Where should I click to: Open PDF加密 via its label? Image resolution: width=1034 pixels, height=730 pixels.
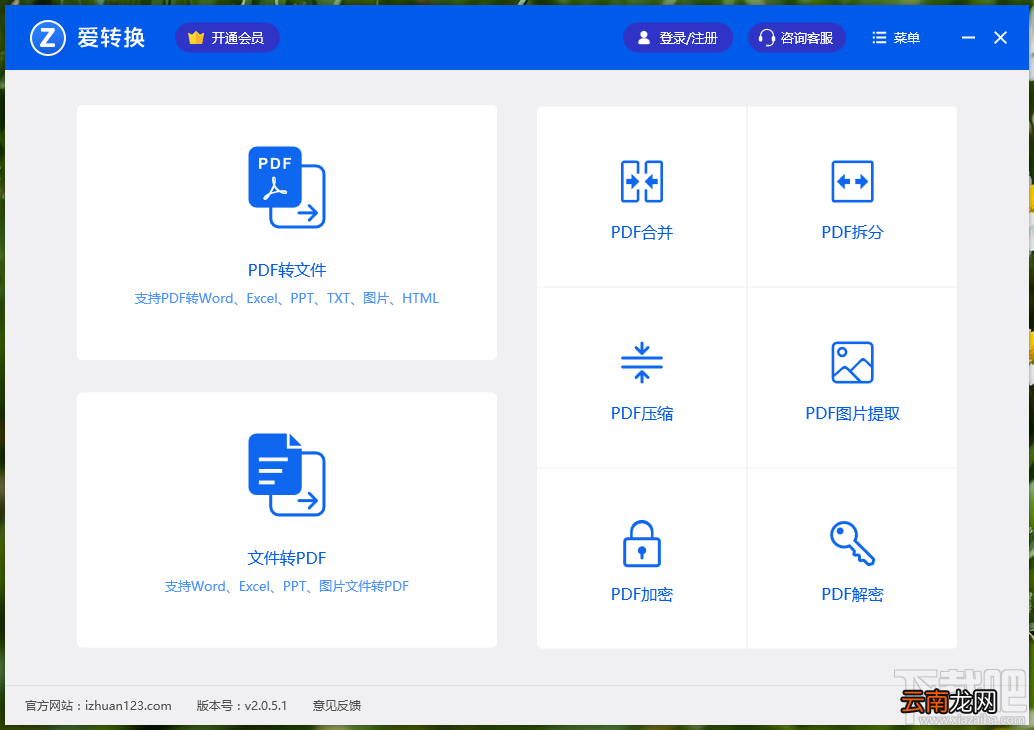642,594
